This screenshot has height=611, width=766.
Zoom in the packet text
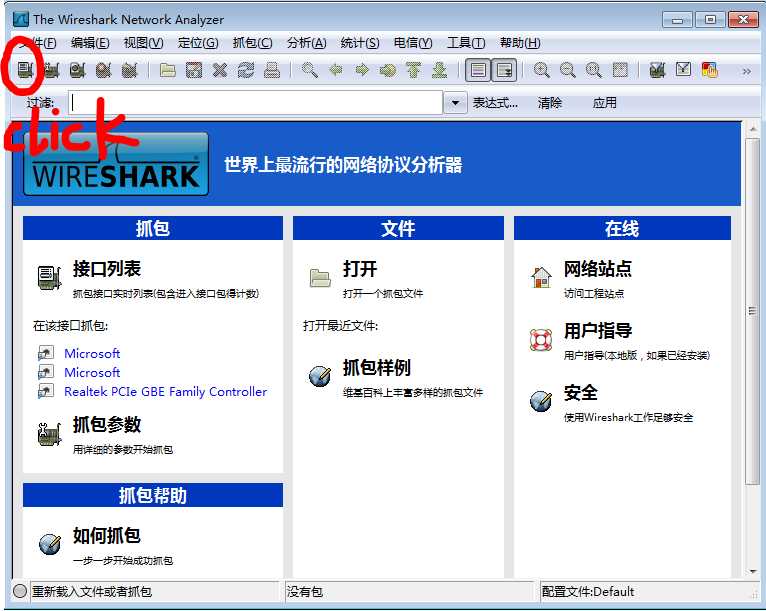pos(541,70)
